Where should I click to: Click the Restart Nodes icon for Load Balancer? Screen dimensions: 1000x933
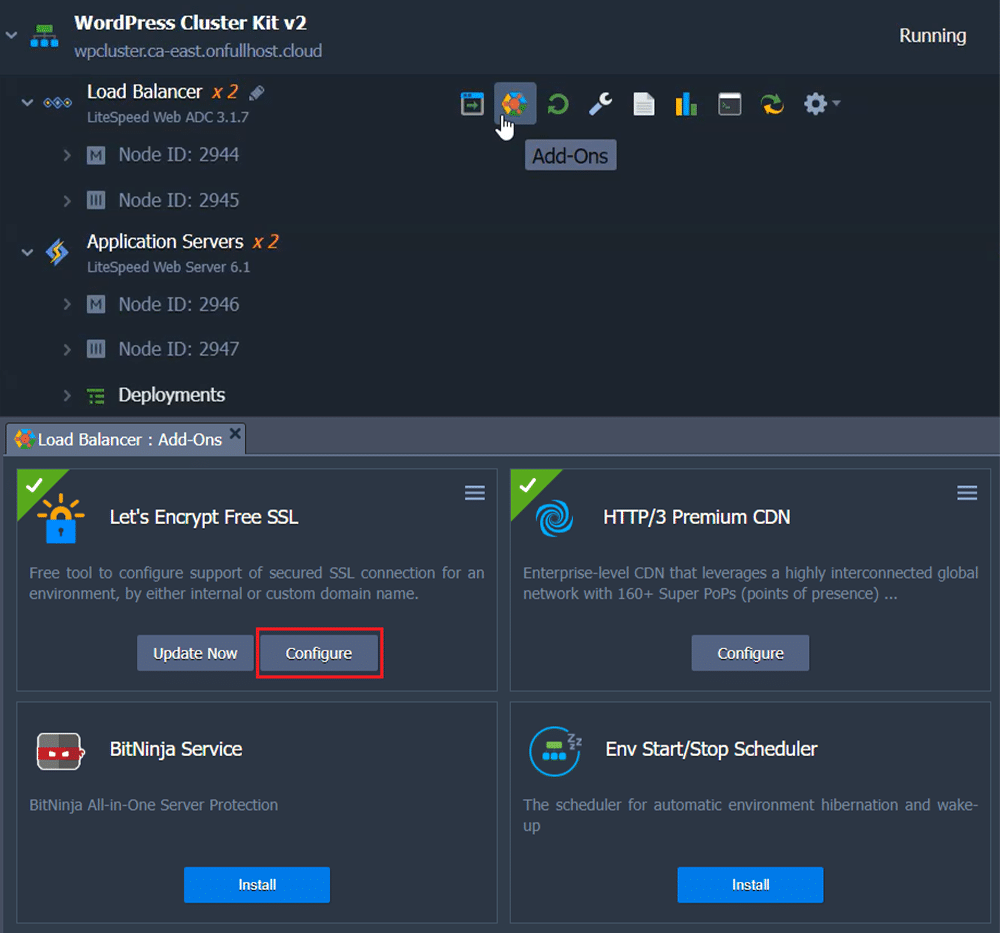[558, 104]
